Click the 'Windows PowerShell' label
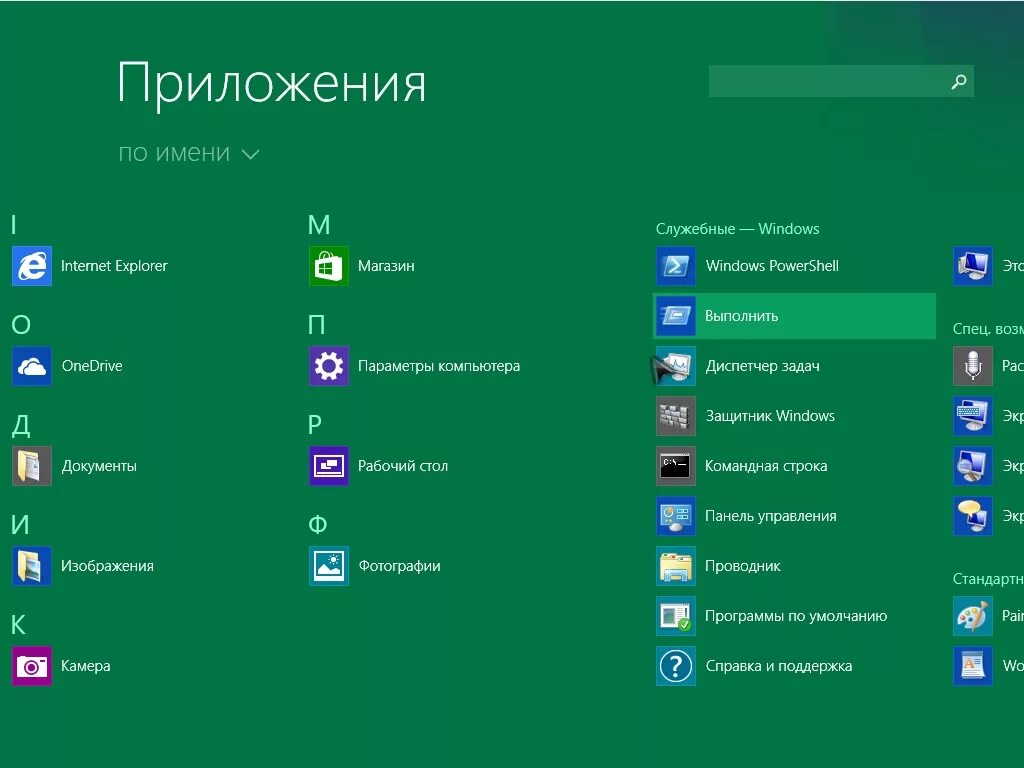 772,266
